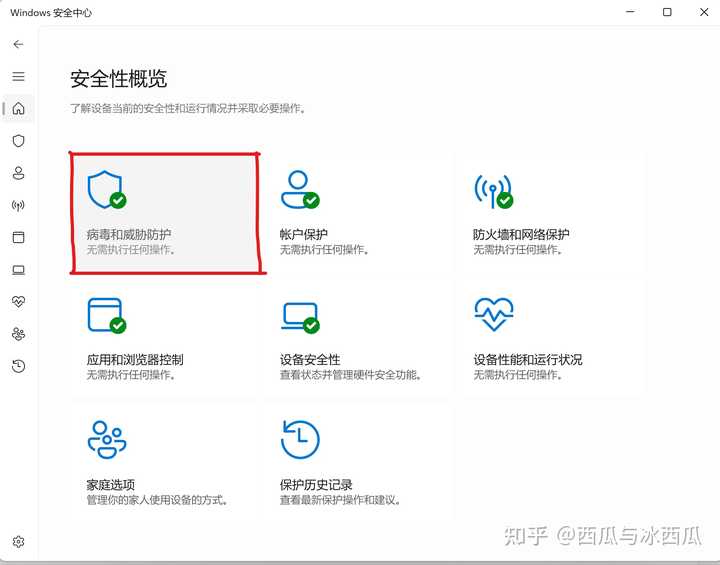Open virus protection shield icon in sidebar

pyautogui.click(x=18, y=141)
